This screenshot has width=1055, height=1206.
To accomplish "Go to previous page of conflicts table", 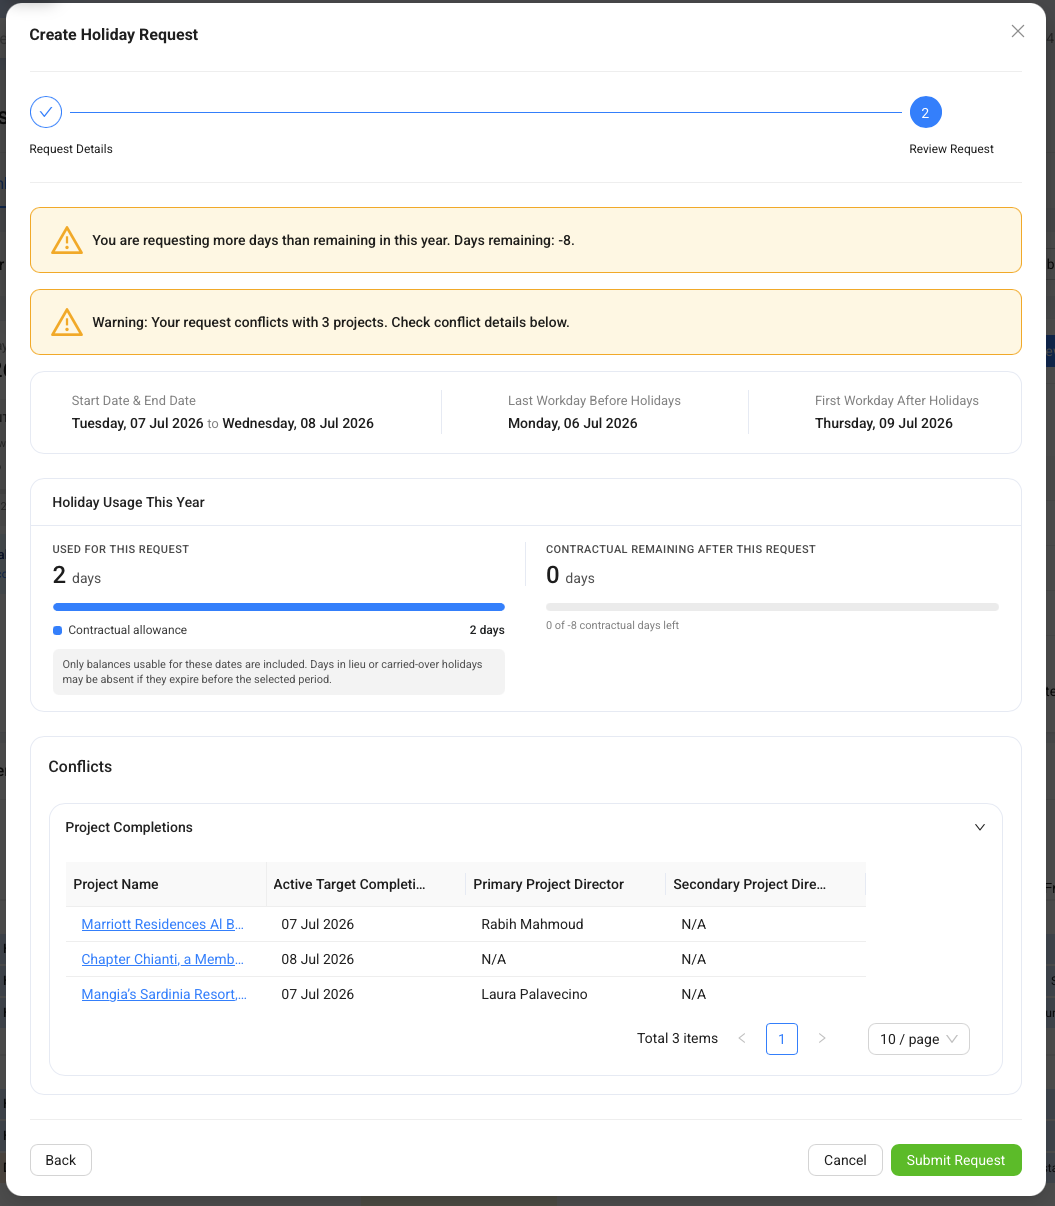I will click(742, 1038).
